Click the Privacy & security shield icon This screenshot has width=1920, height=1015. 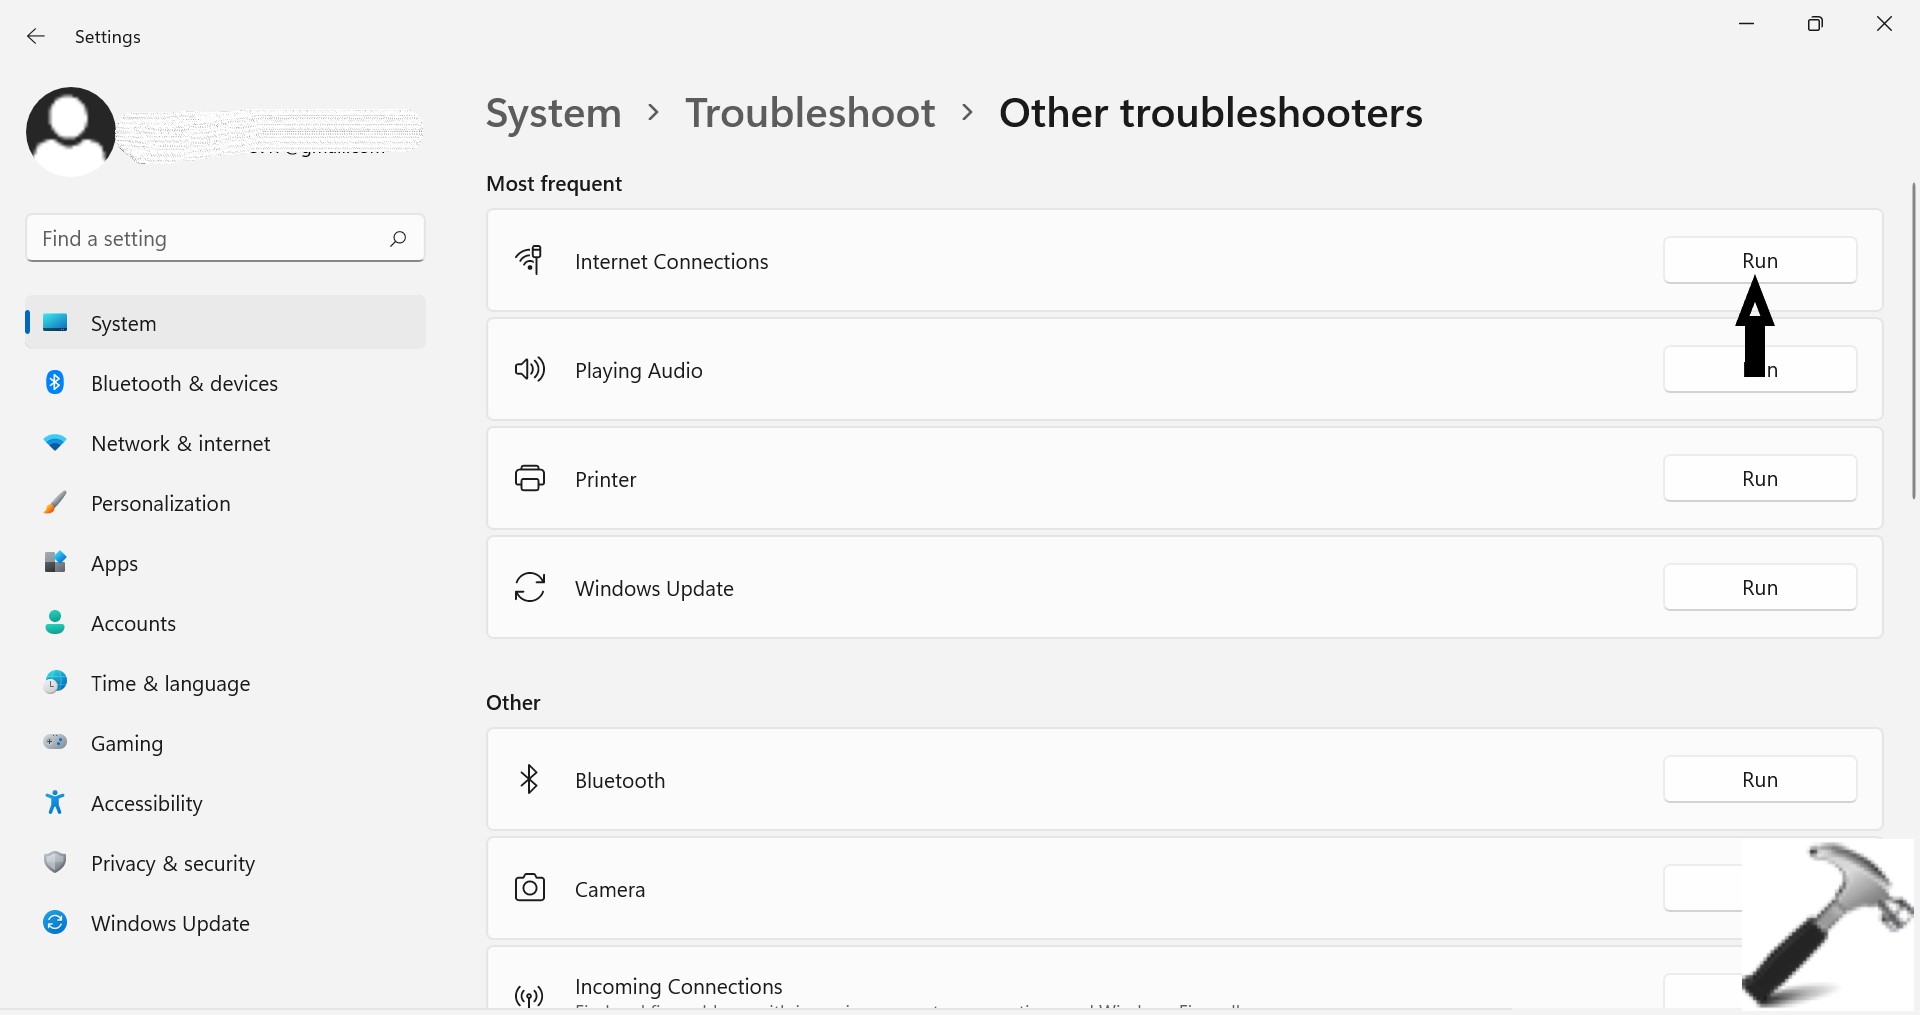(55, 862)
